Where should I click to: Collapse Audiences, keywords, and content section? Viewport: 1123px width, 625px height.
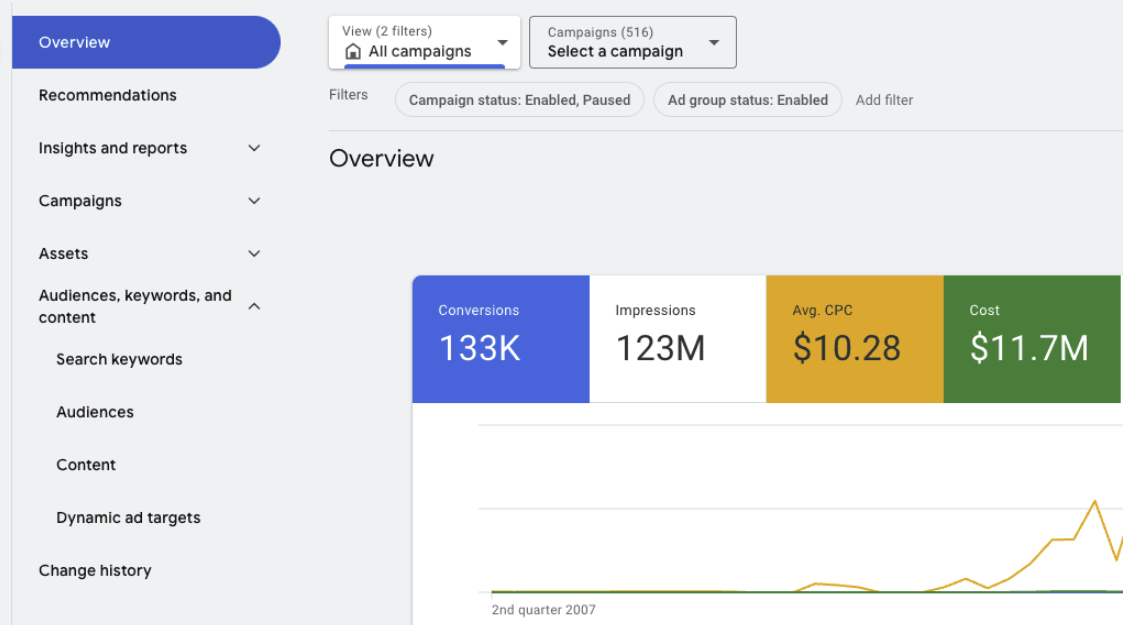(x=254, y=306)
